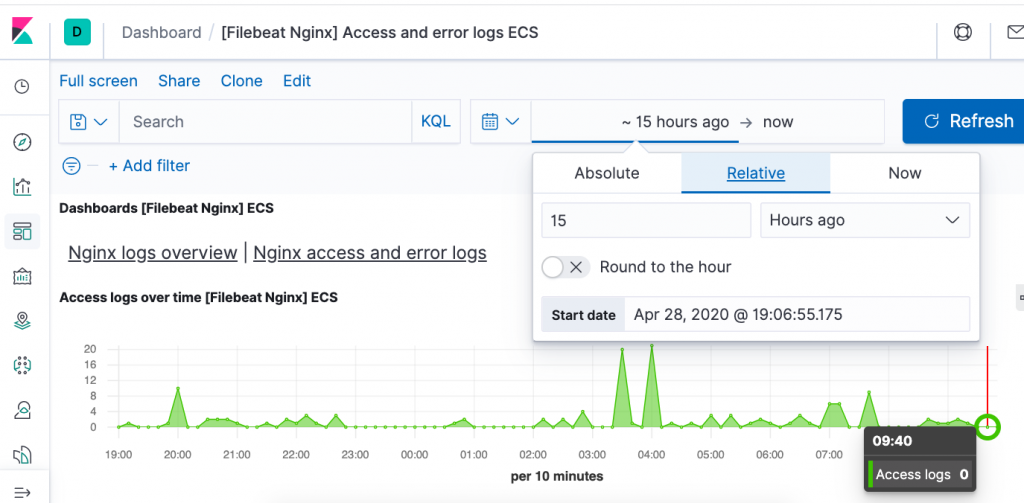This screenshot has width=1024, height=503.
Task: Click the Kibana logo
Action: (x=22, y=32)
